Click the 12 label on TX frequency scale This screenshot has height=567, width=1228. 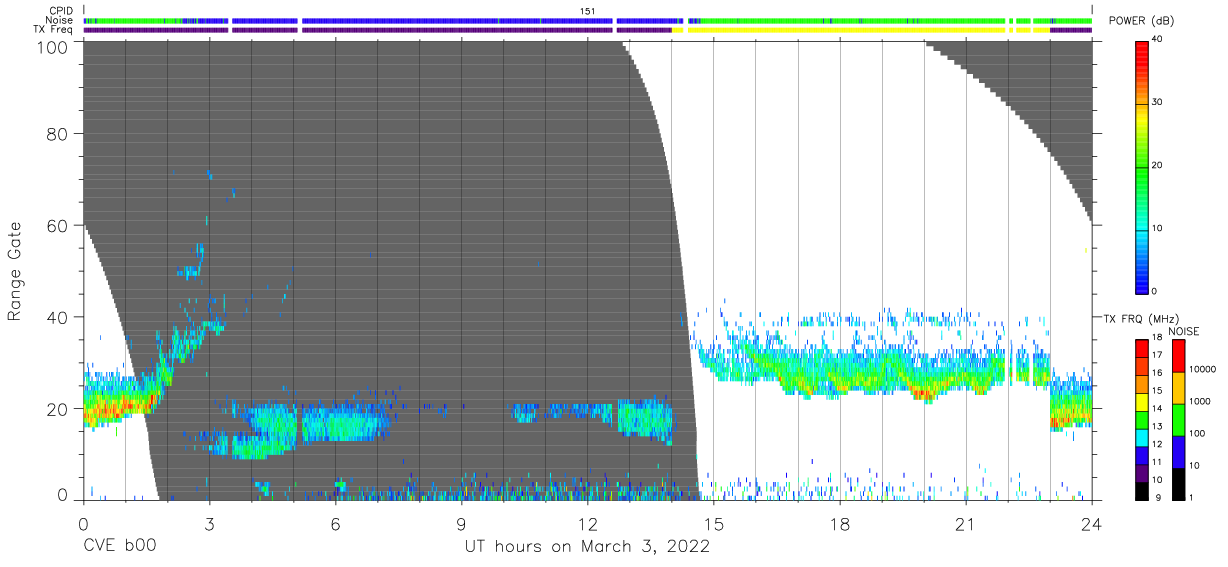(x=1159, y=445)
